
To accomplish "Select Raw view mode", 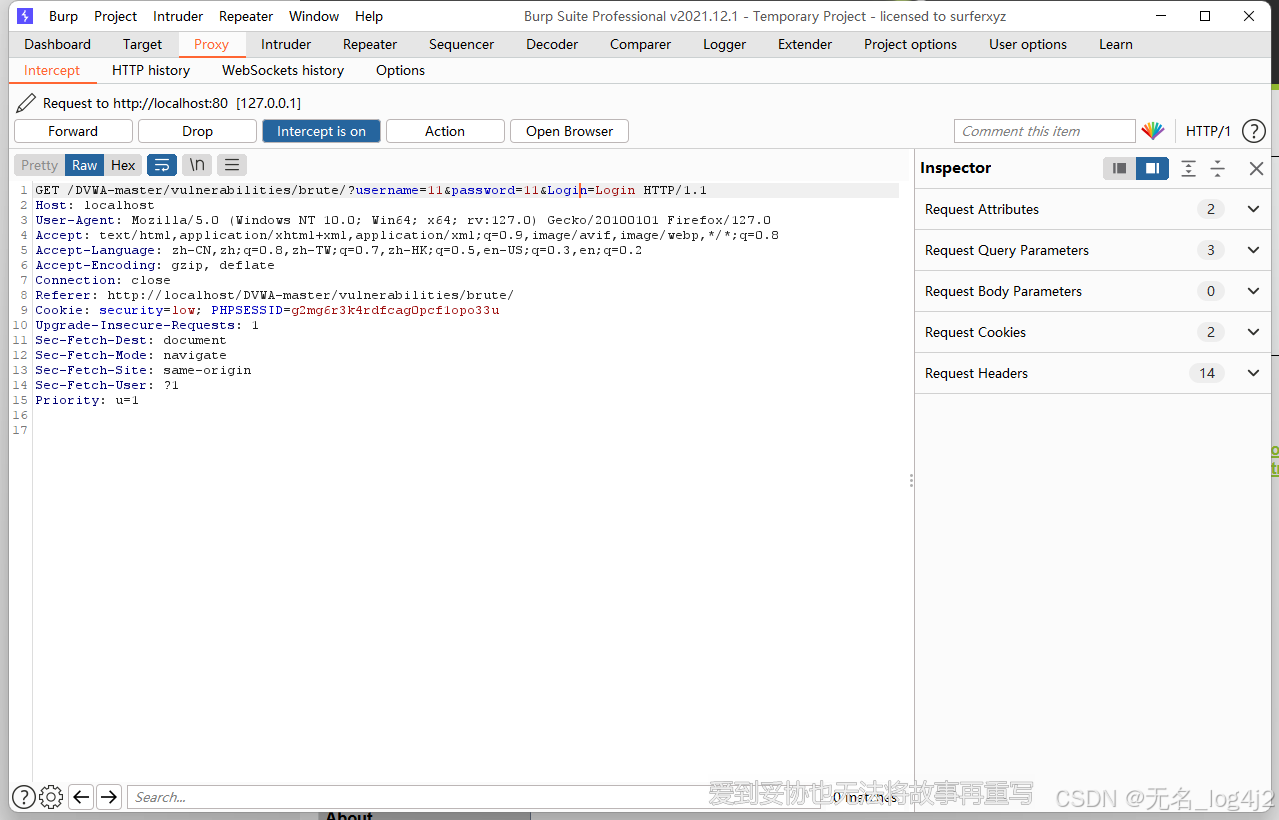I will (85, 165).
